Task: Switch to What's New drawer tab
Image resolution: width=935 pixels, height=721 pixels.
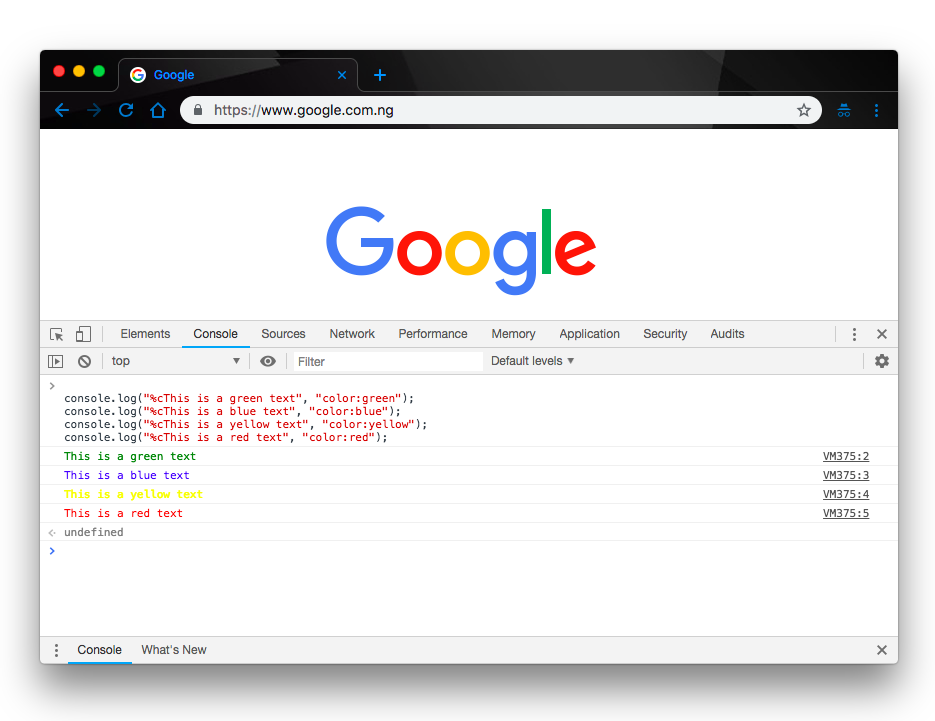Action: pos(174,650)
